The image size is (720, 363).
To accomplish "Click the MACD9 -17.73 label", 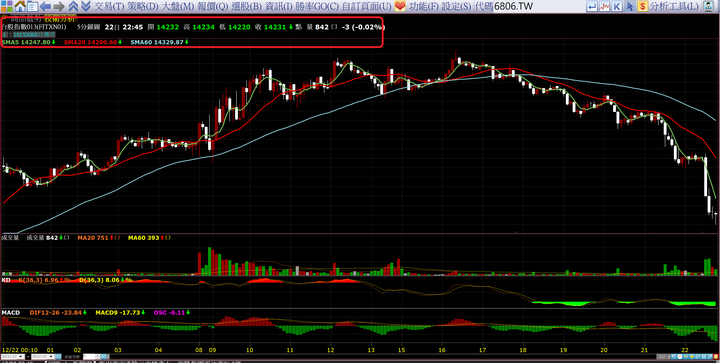I will coord(118,313).
